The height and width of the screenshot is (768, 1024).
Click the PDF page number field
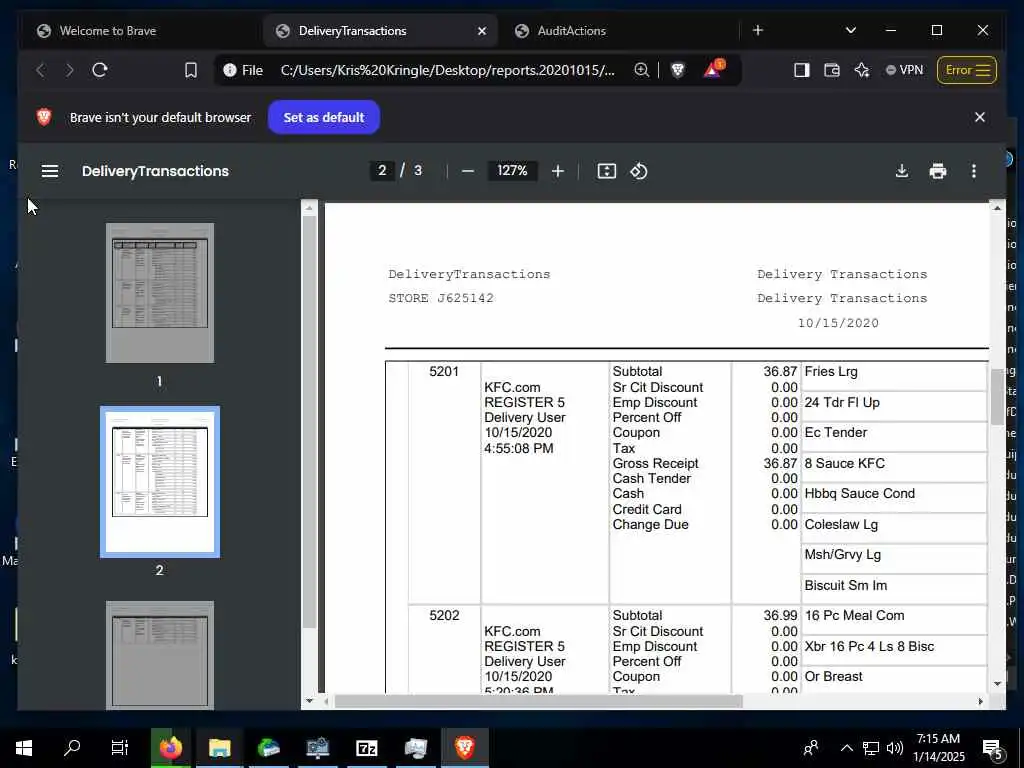pyautogui.click(x=382, y=170)
